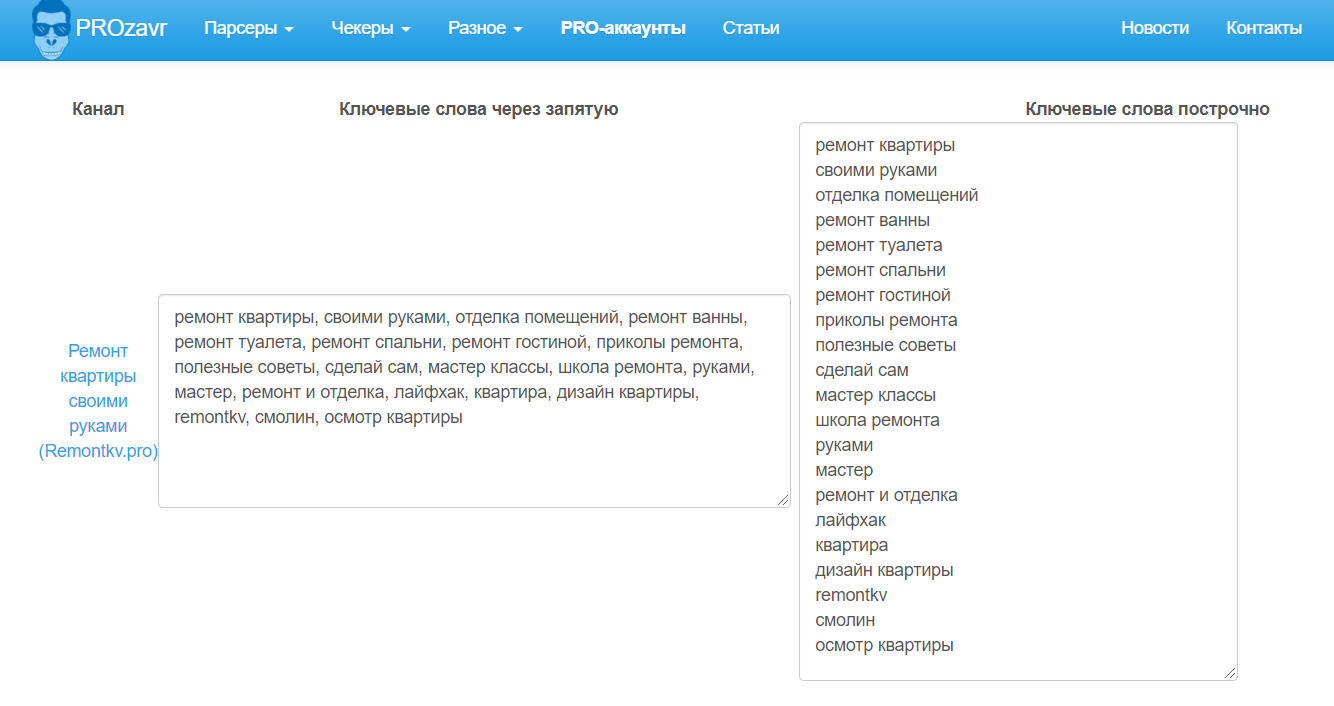The width and height of the screenshot is (1334, 706).
Task: Focus the line-by-line keywords text area
Action: [x=1018, y=402]
